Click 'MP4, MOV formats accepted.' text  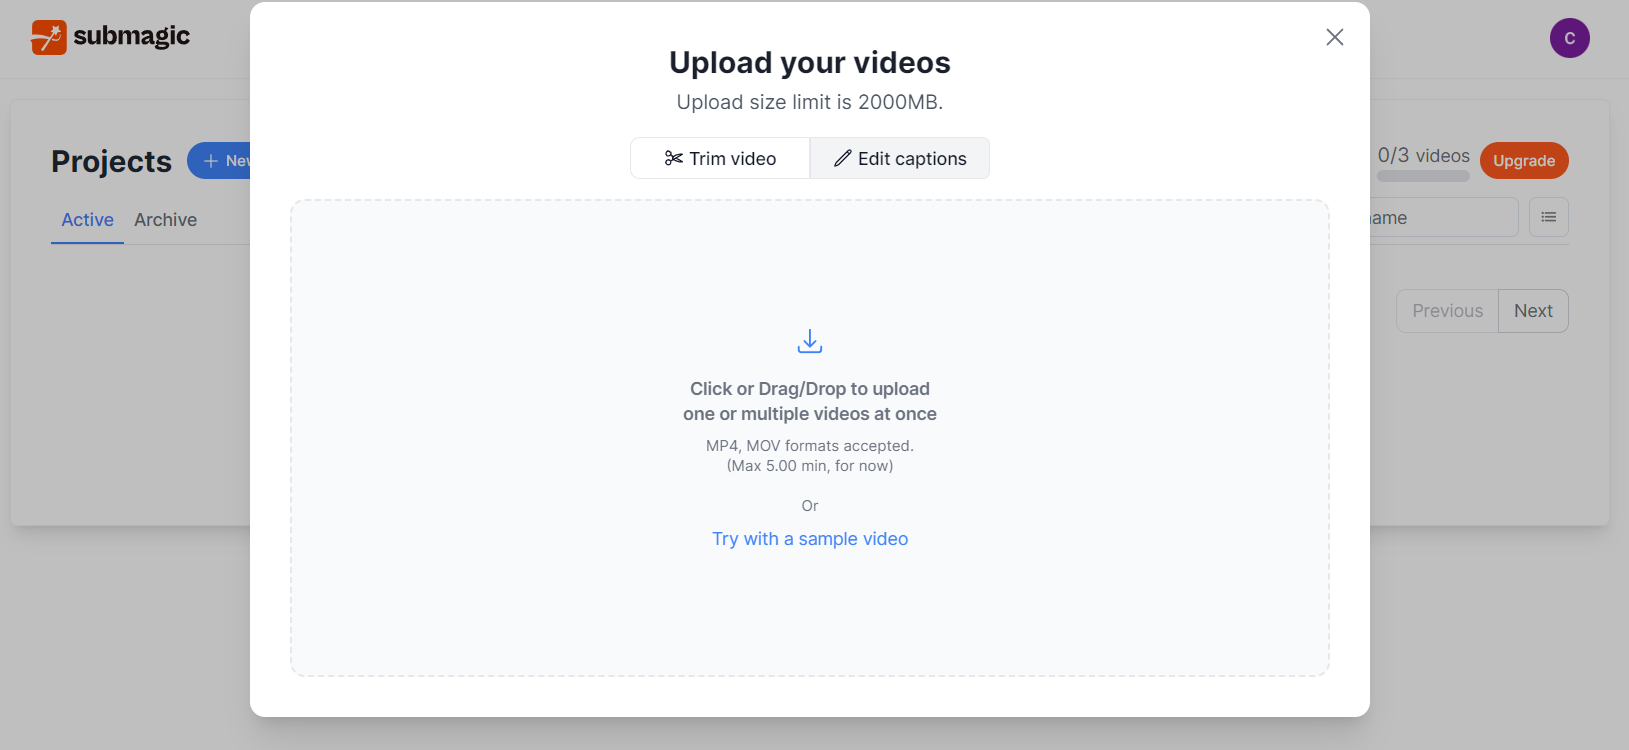point(810,446)
